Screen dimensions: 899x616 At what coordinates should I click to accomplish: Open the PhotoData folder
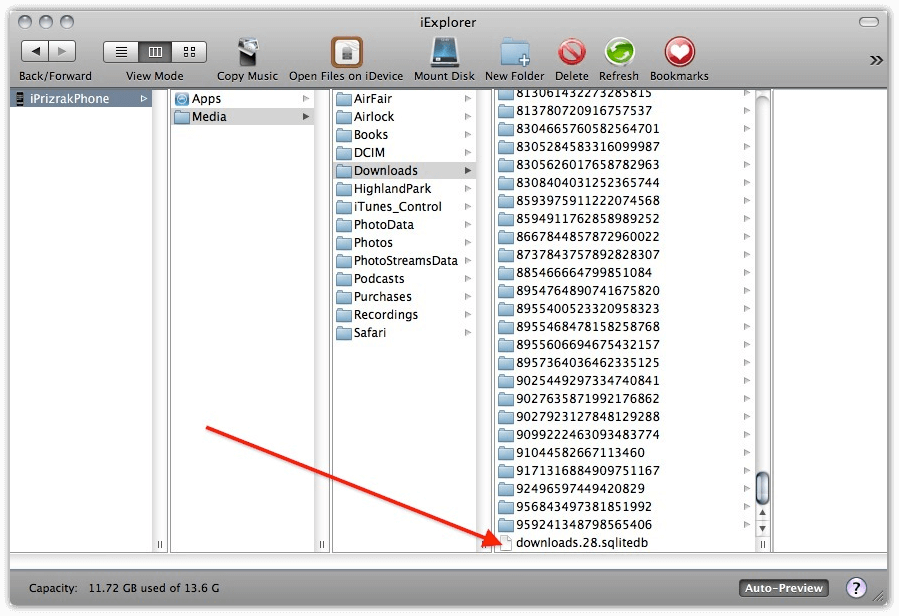pyautogui.click(x=405, y=225)
